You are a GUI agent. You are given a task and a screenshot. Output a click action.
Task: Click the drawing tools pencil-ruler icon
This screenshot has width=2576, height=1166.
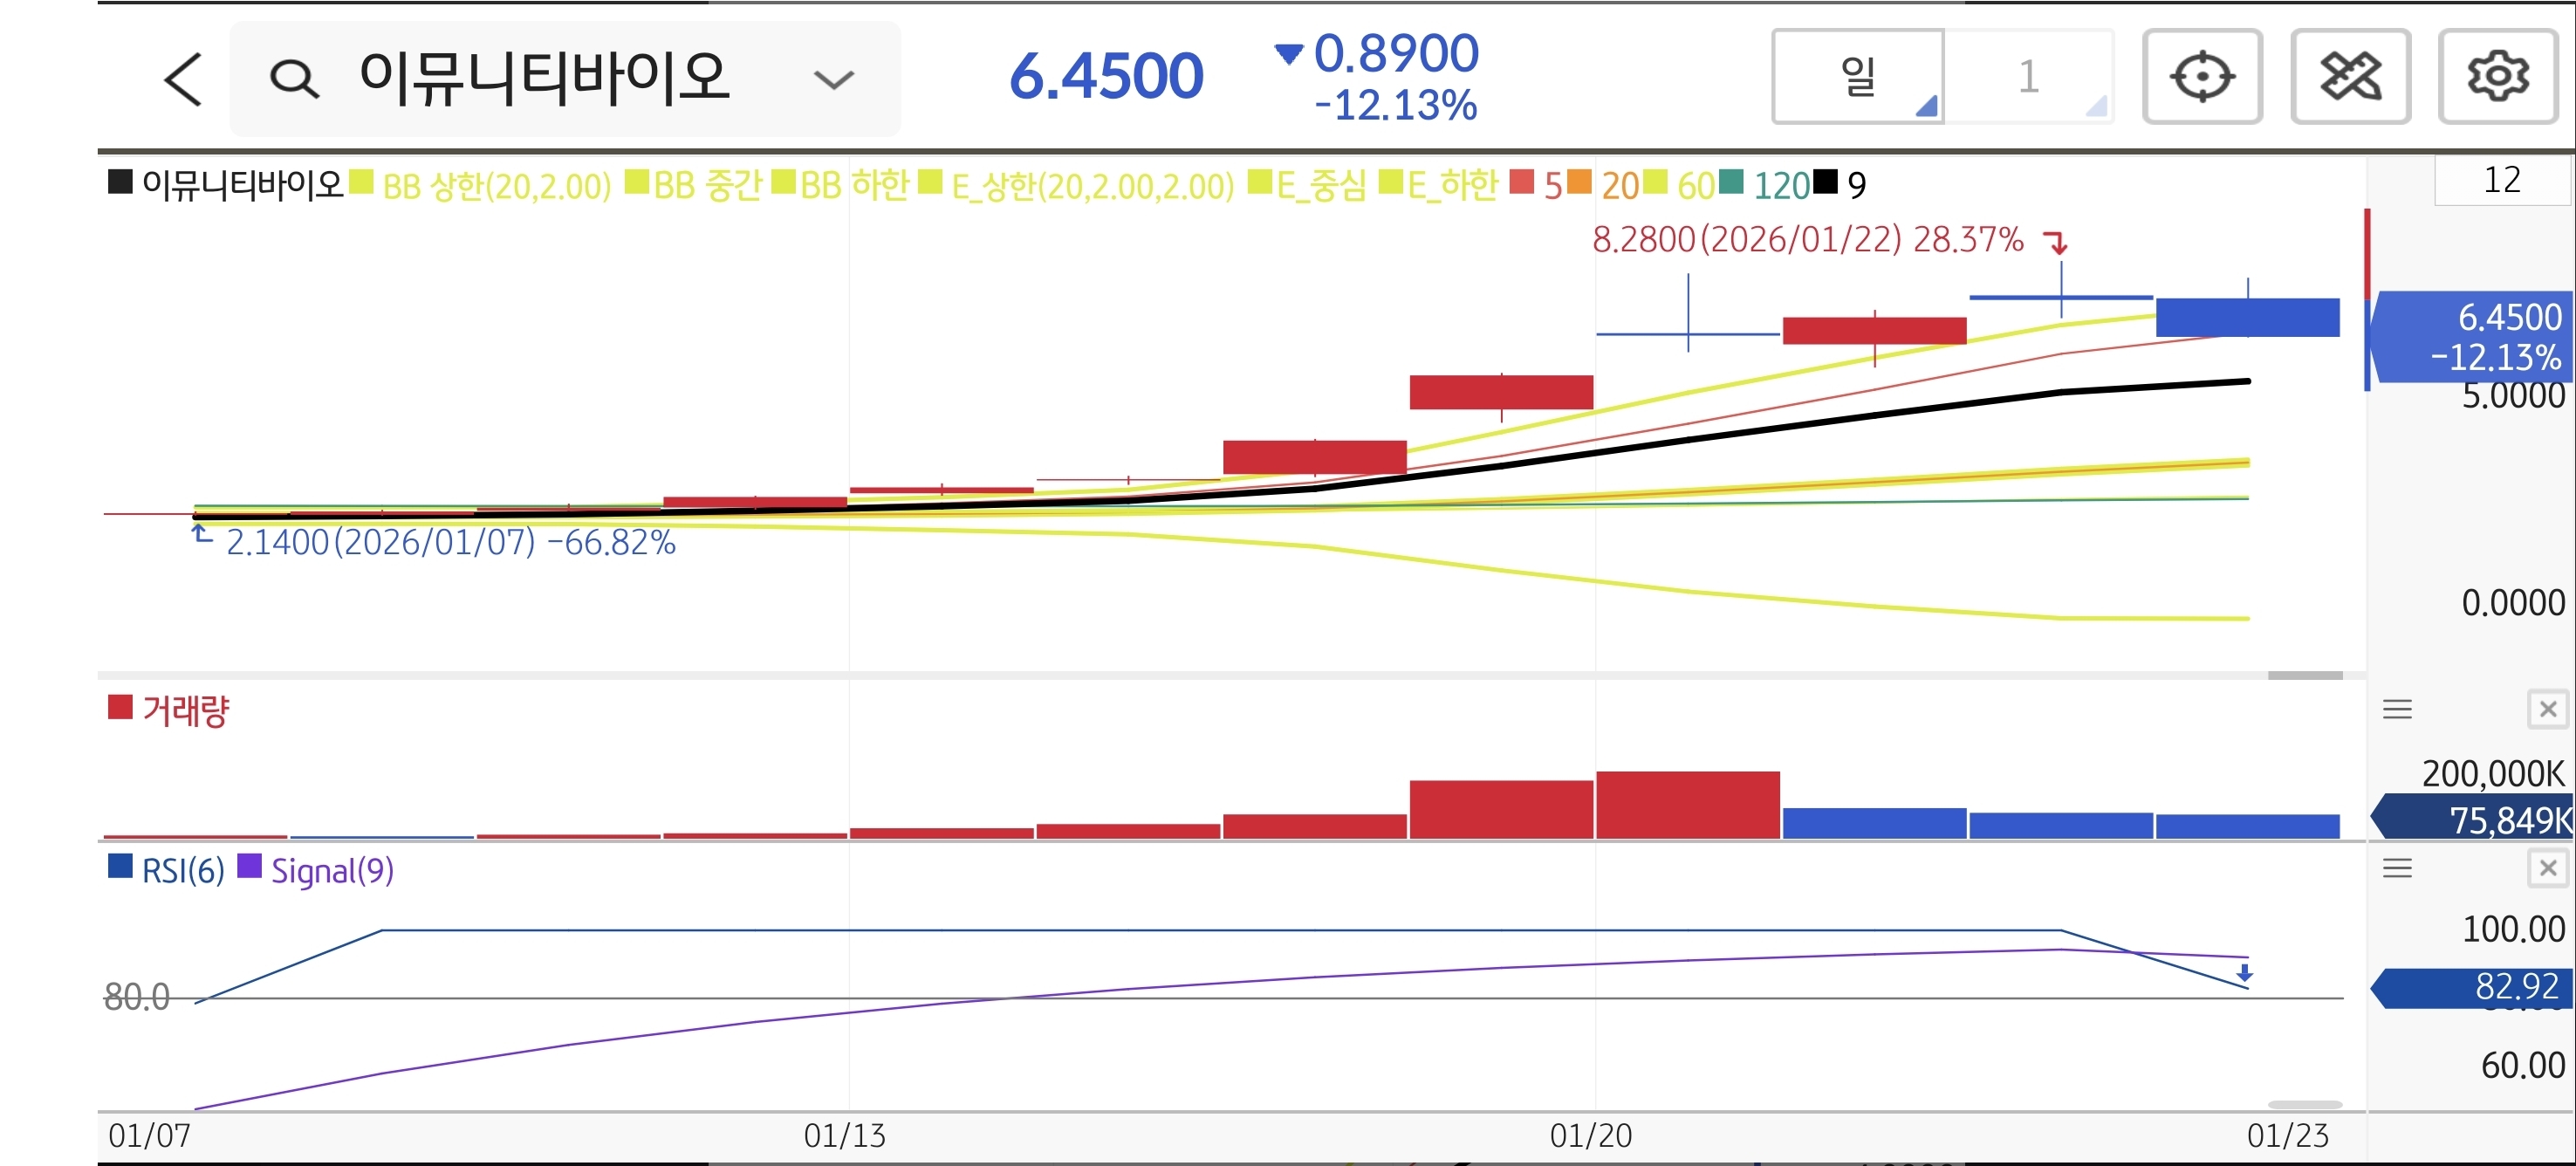(x=2349, y=77)
